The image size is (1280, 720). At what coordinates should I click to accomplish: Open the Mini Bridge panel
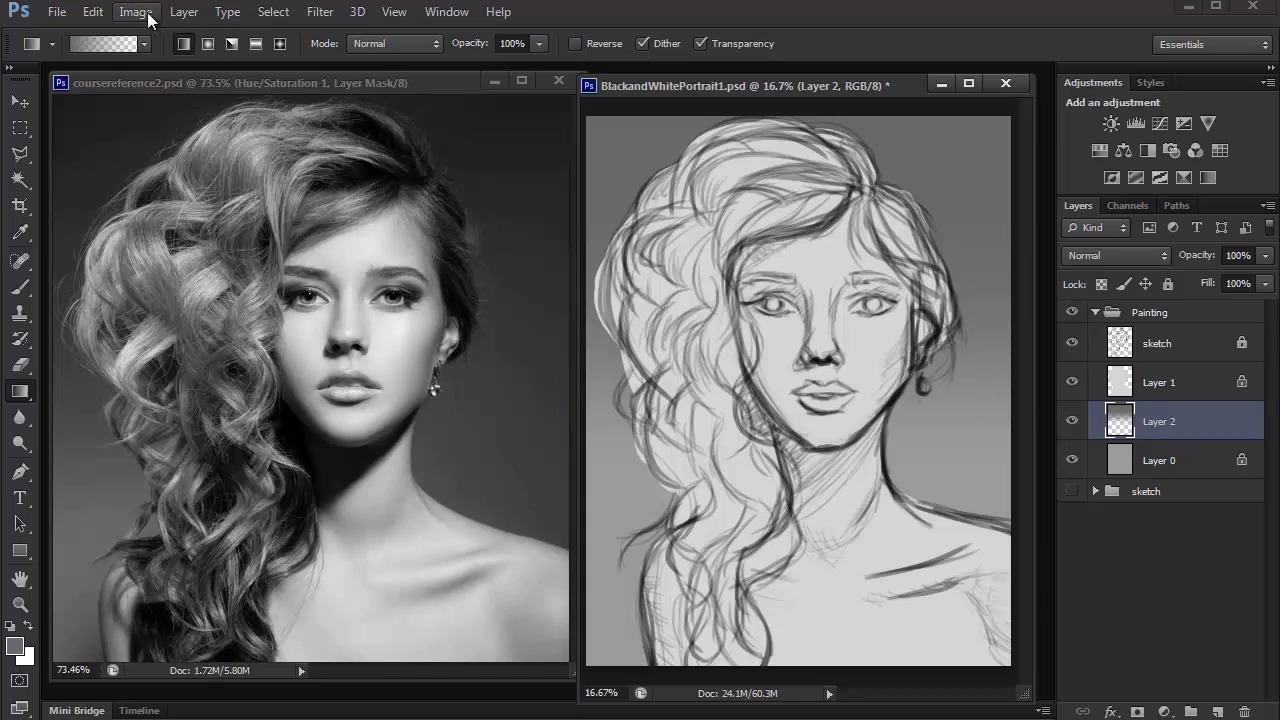point(77,711)
